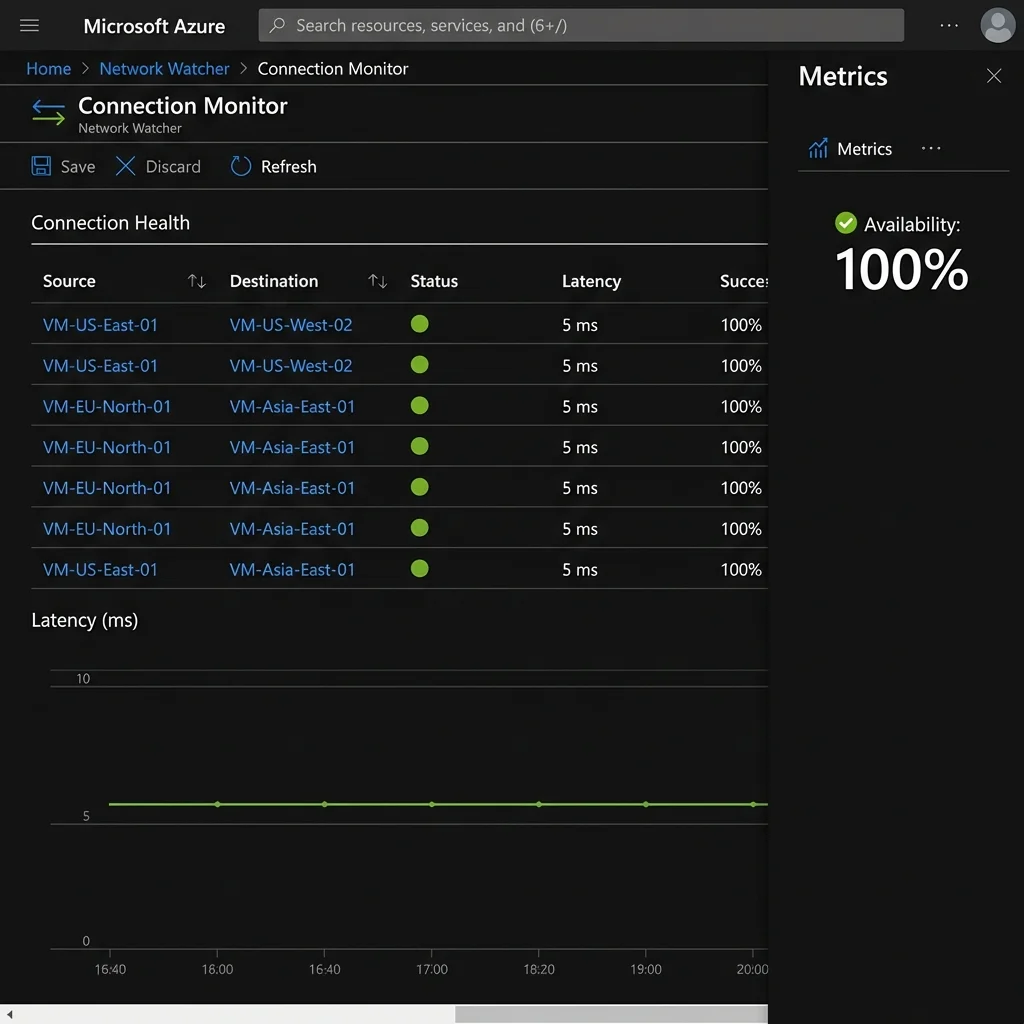Click the Microsoft Azure portal title

coord(154,25)
